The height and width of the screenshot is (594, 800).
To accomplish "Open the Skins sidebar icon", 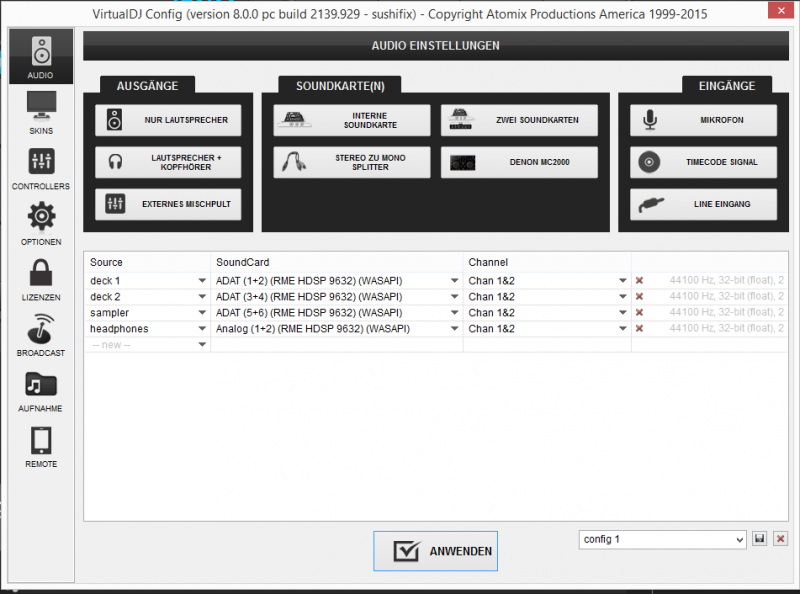I will pyautogui.click(x=41, y=113).
